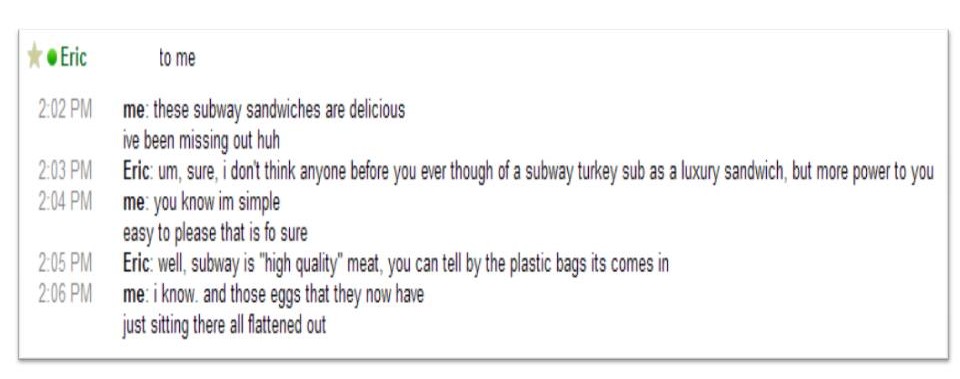
Task: Open the Eric sender name in header
Action: pyautogui.click(x=73, y=58)
